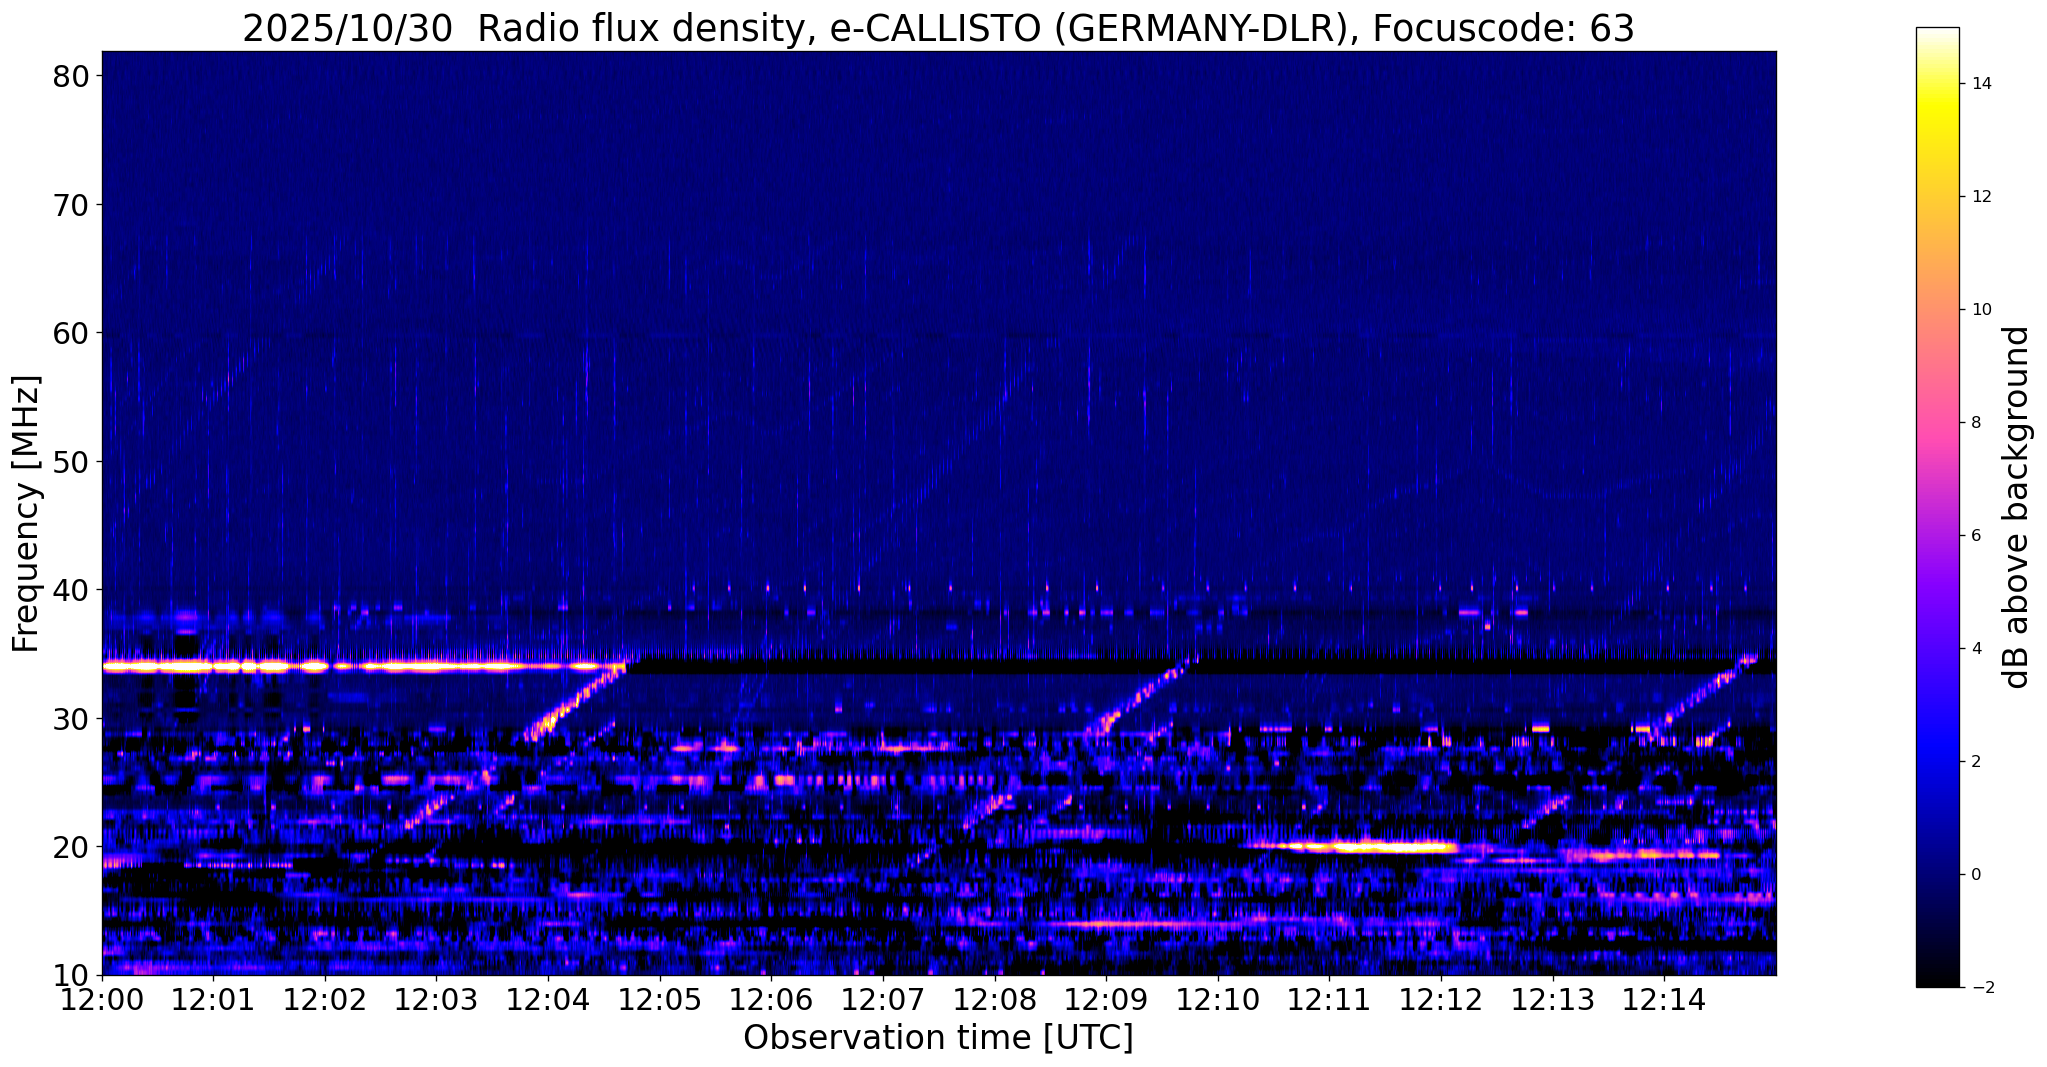Click the 'Observation time [UTC]' axis label
Screen dimensions: 2047x1067
coord(938,1038)
